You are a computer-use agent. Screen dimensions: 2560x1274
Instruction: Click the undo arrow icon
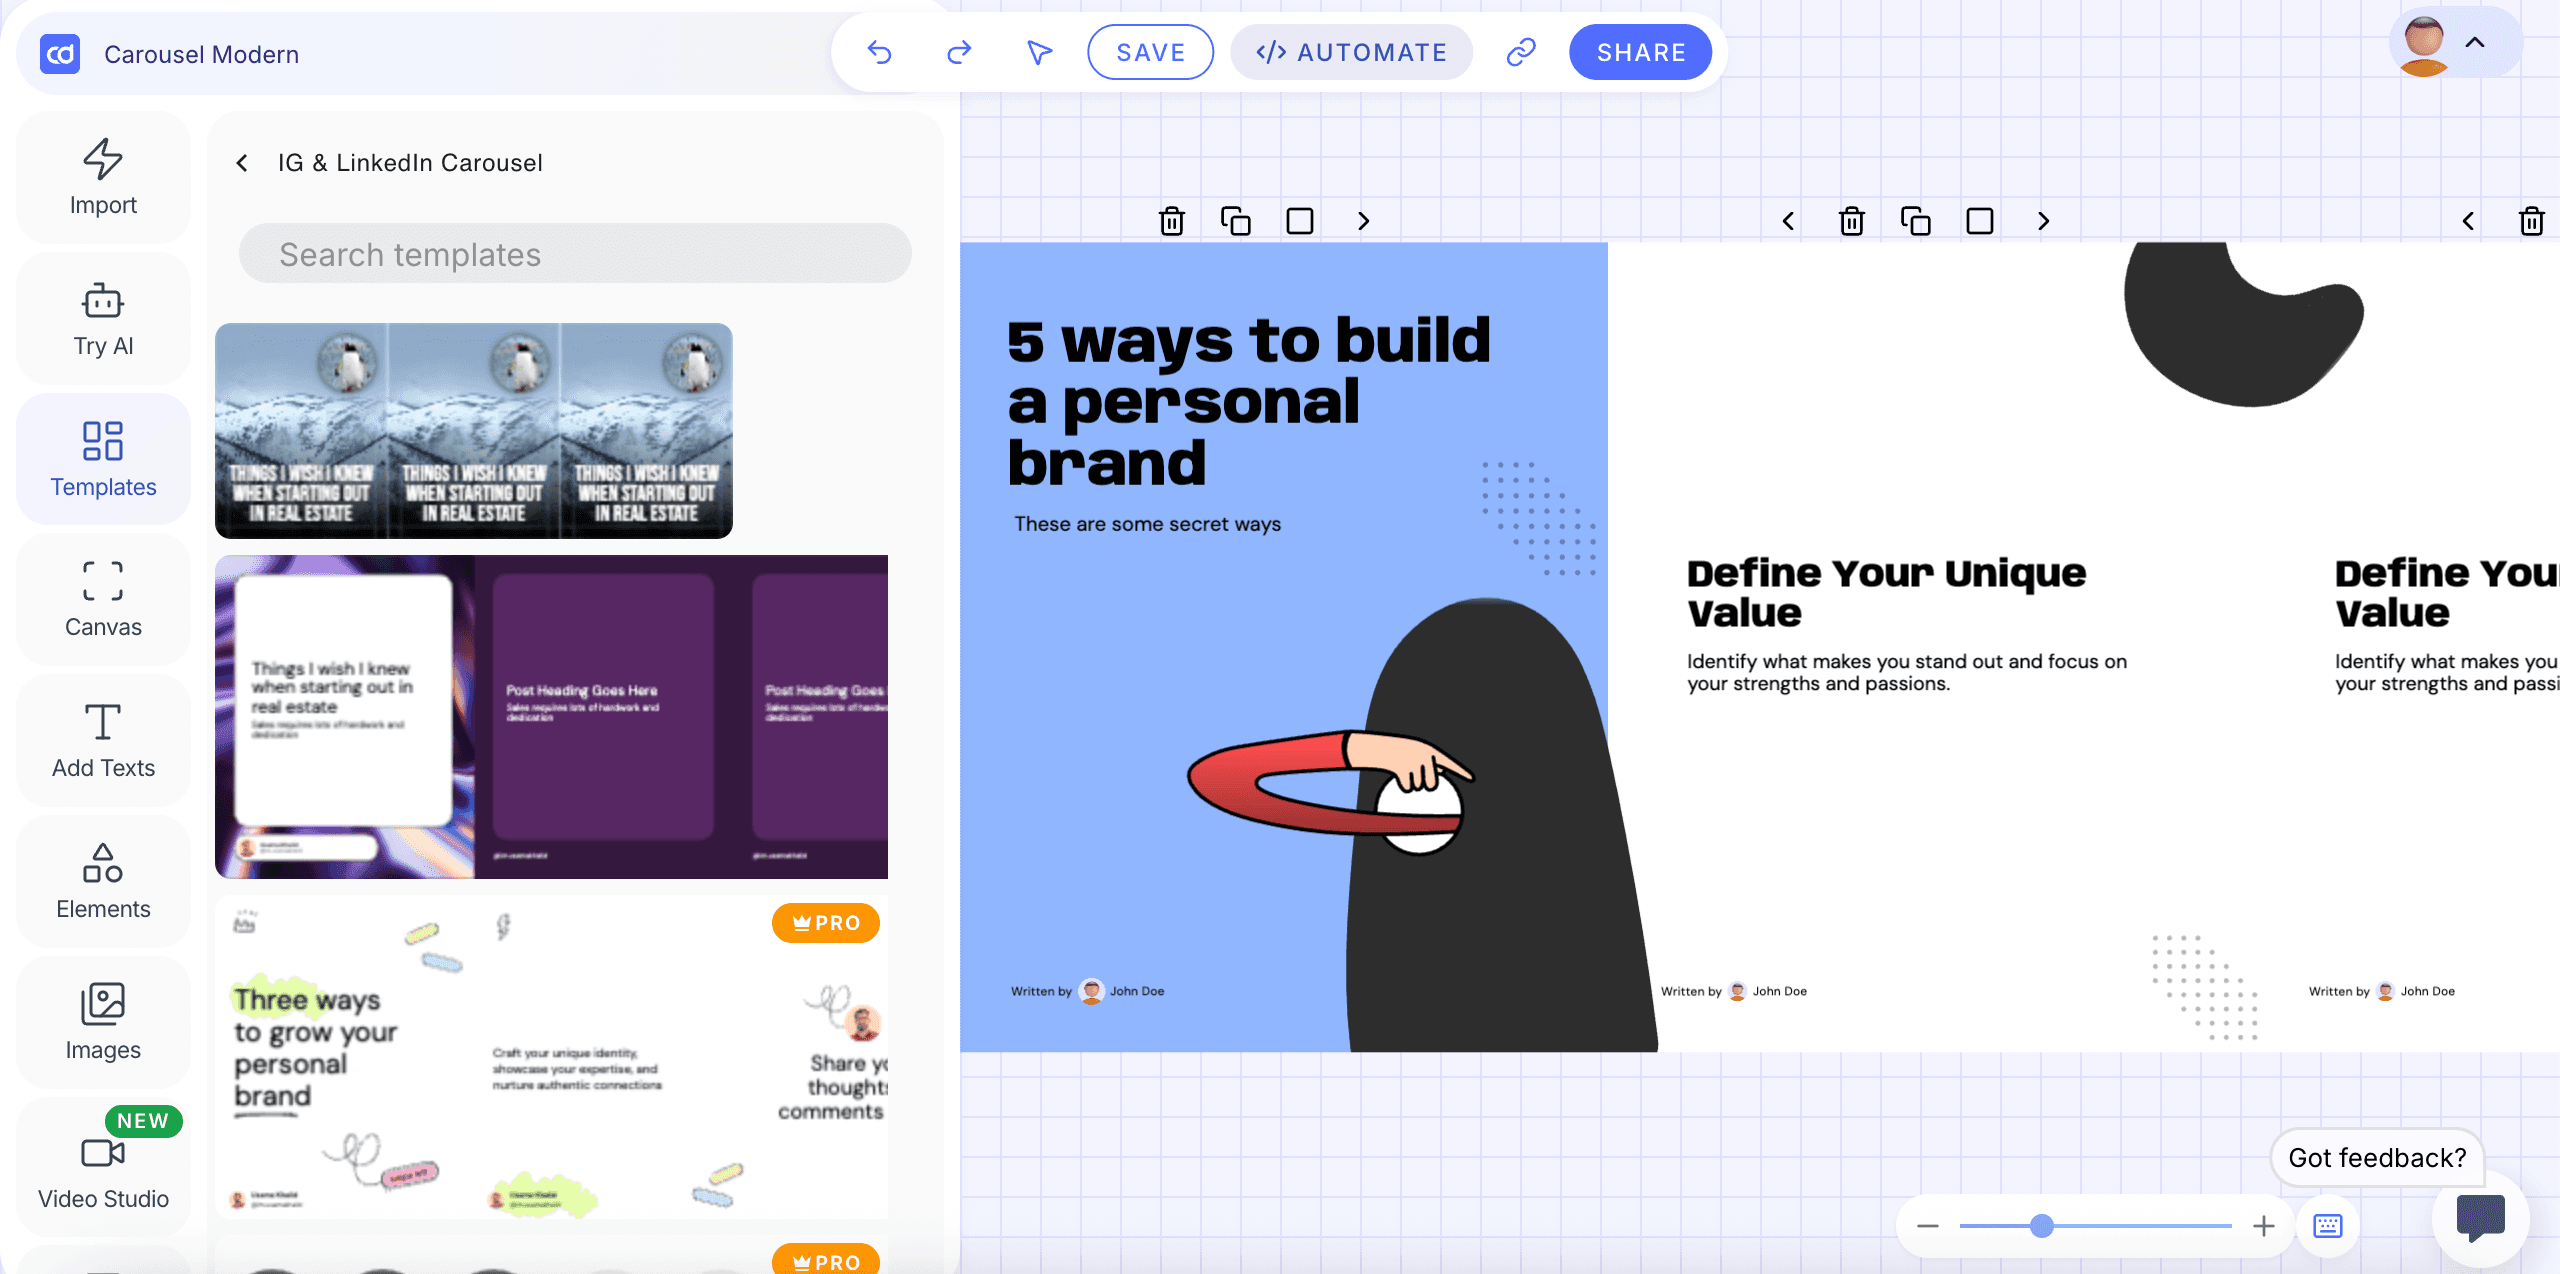(879, 52)
